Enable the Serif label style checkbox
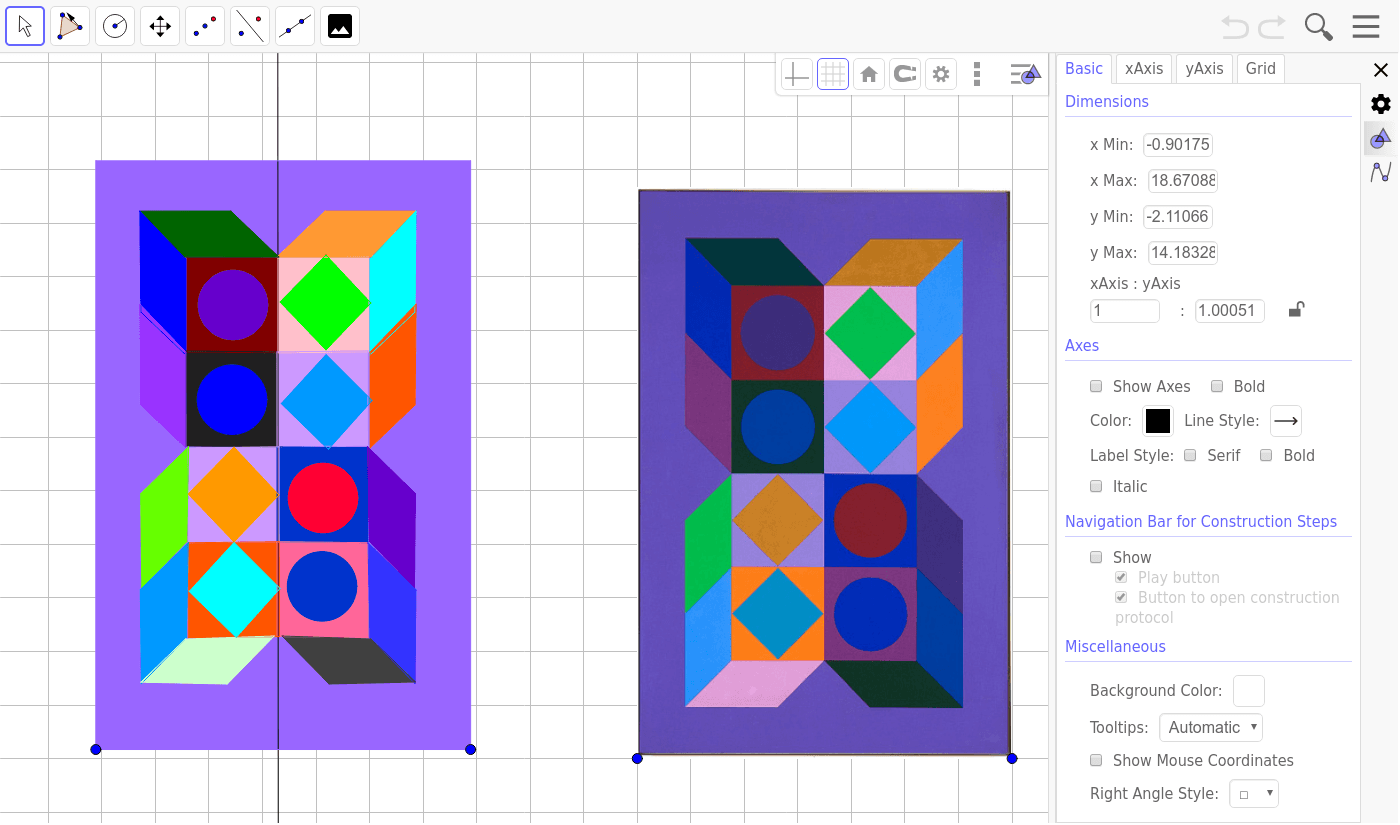This screenshot has height=825, width=1400. point(1190,455)
